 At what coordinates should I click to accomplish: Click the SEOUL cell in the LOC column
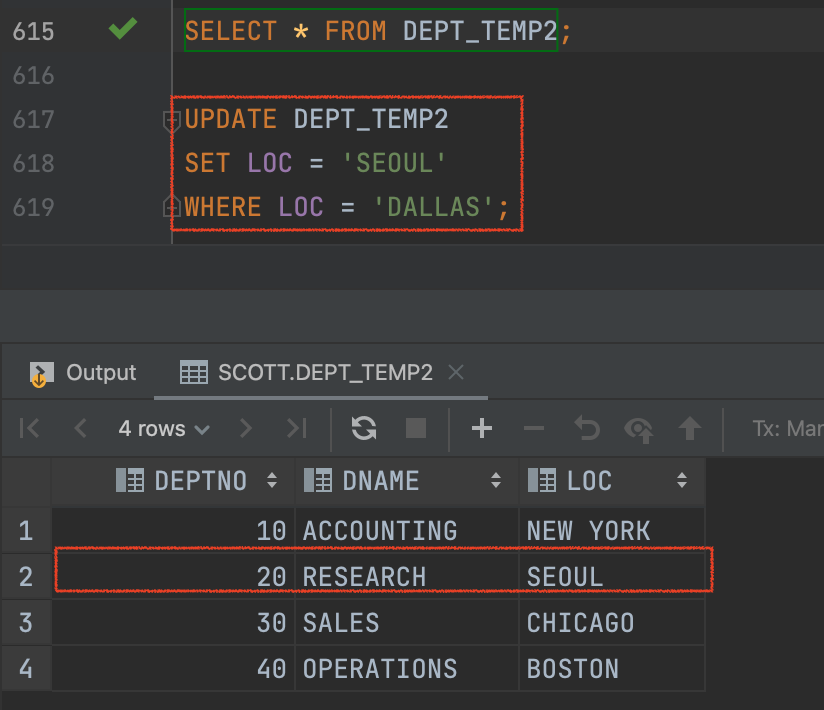coord(612,577)
